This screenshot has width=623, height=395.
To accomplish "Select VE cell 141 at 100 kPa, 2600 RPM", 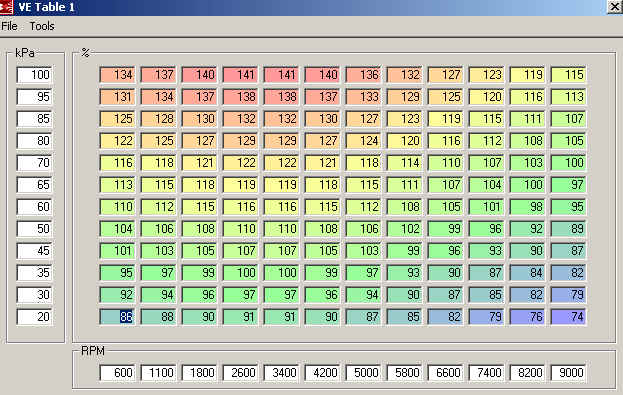I will tap(240, 75).
